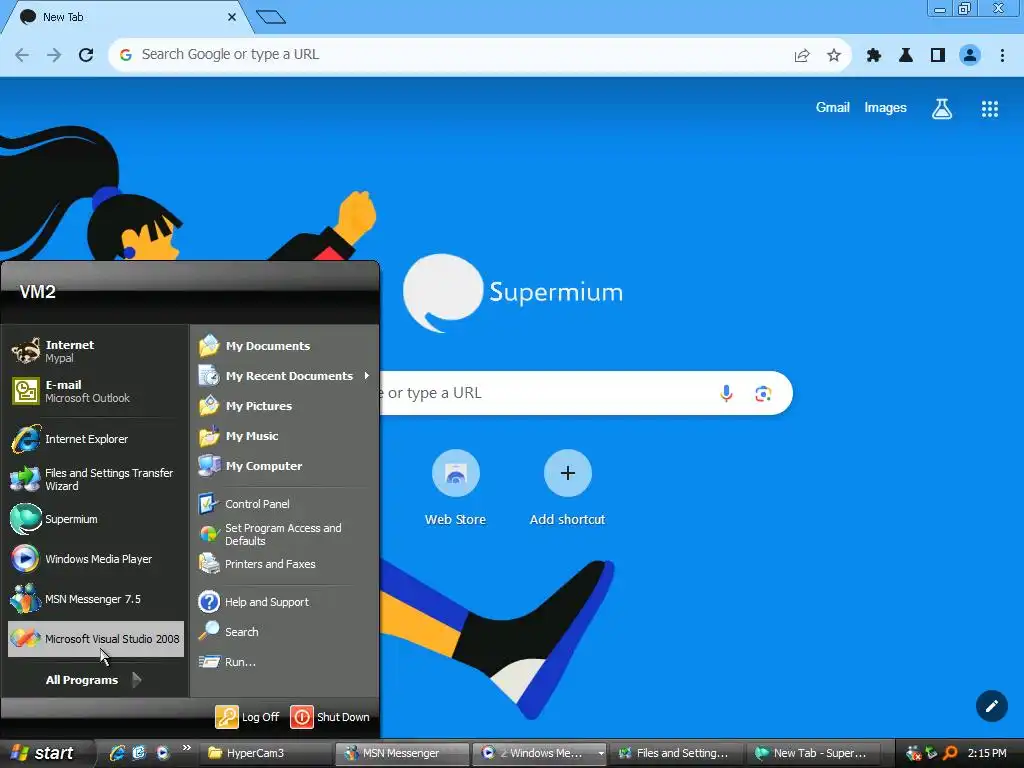Image resolution: width=1024 pixels, height=768 pixels.
Task: Open Internet Explorer from Start menu
Action: [95, 439]
